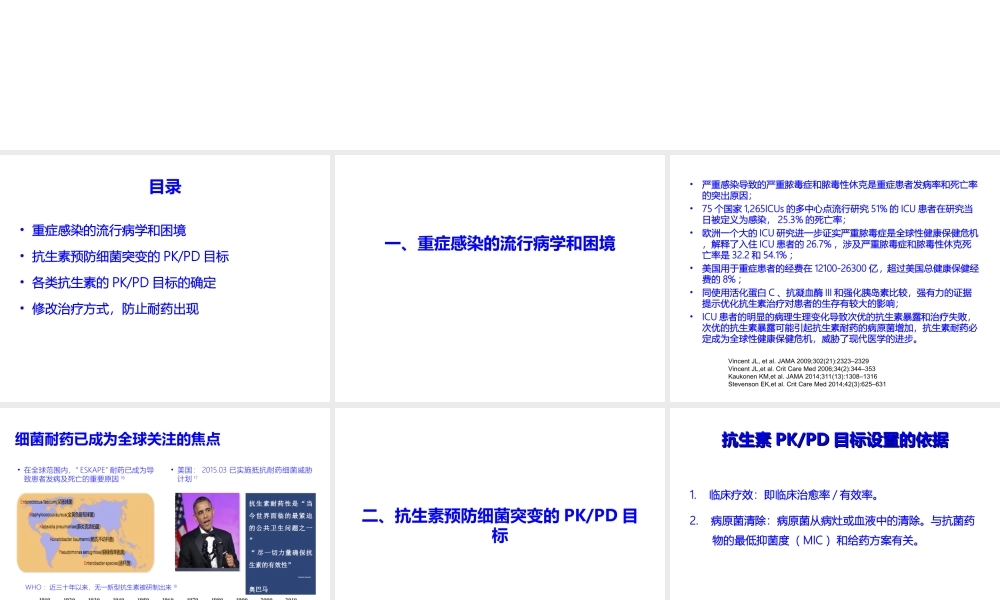Screen dimensions: 1000x600
Task: Click the heading 细菌耐药已成为全球关注的焦点
Action: pyautogui.click(x=117, y=439)
